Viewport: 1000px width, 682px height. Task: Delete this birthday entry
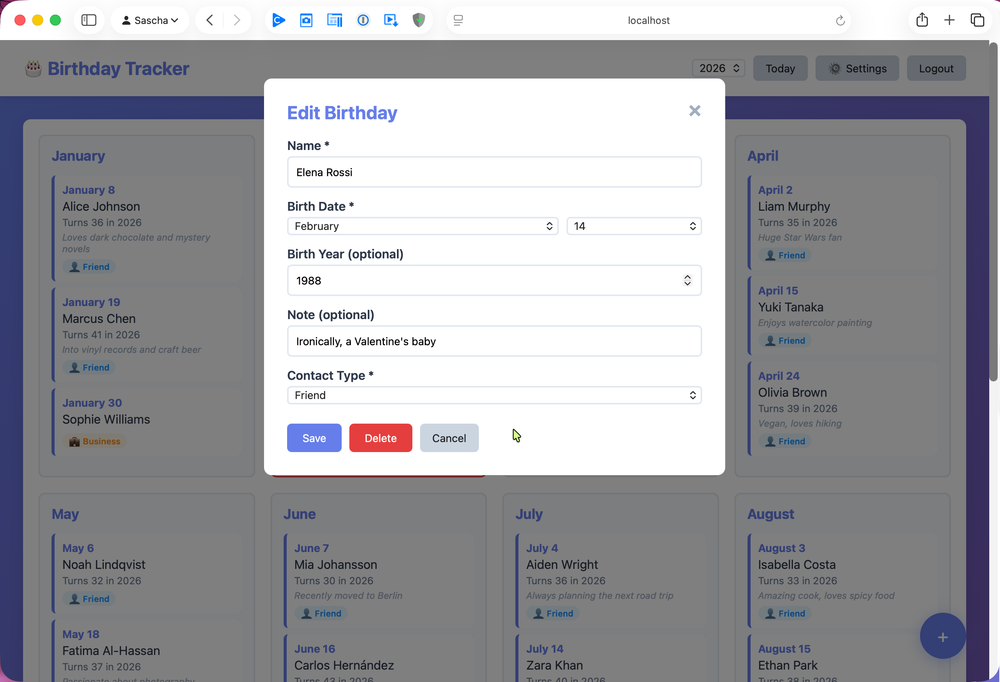(x=381, y=438)
